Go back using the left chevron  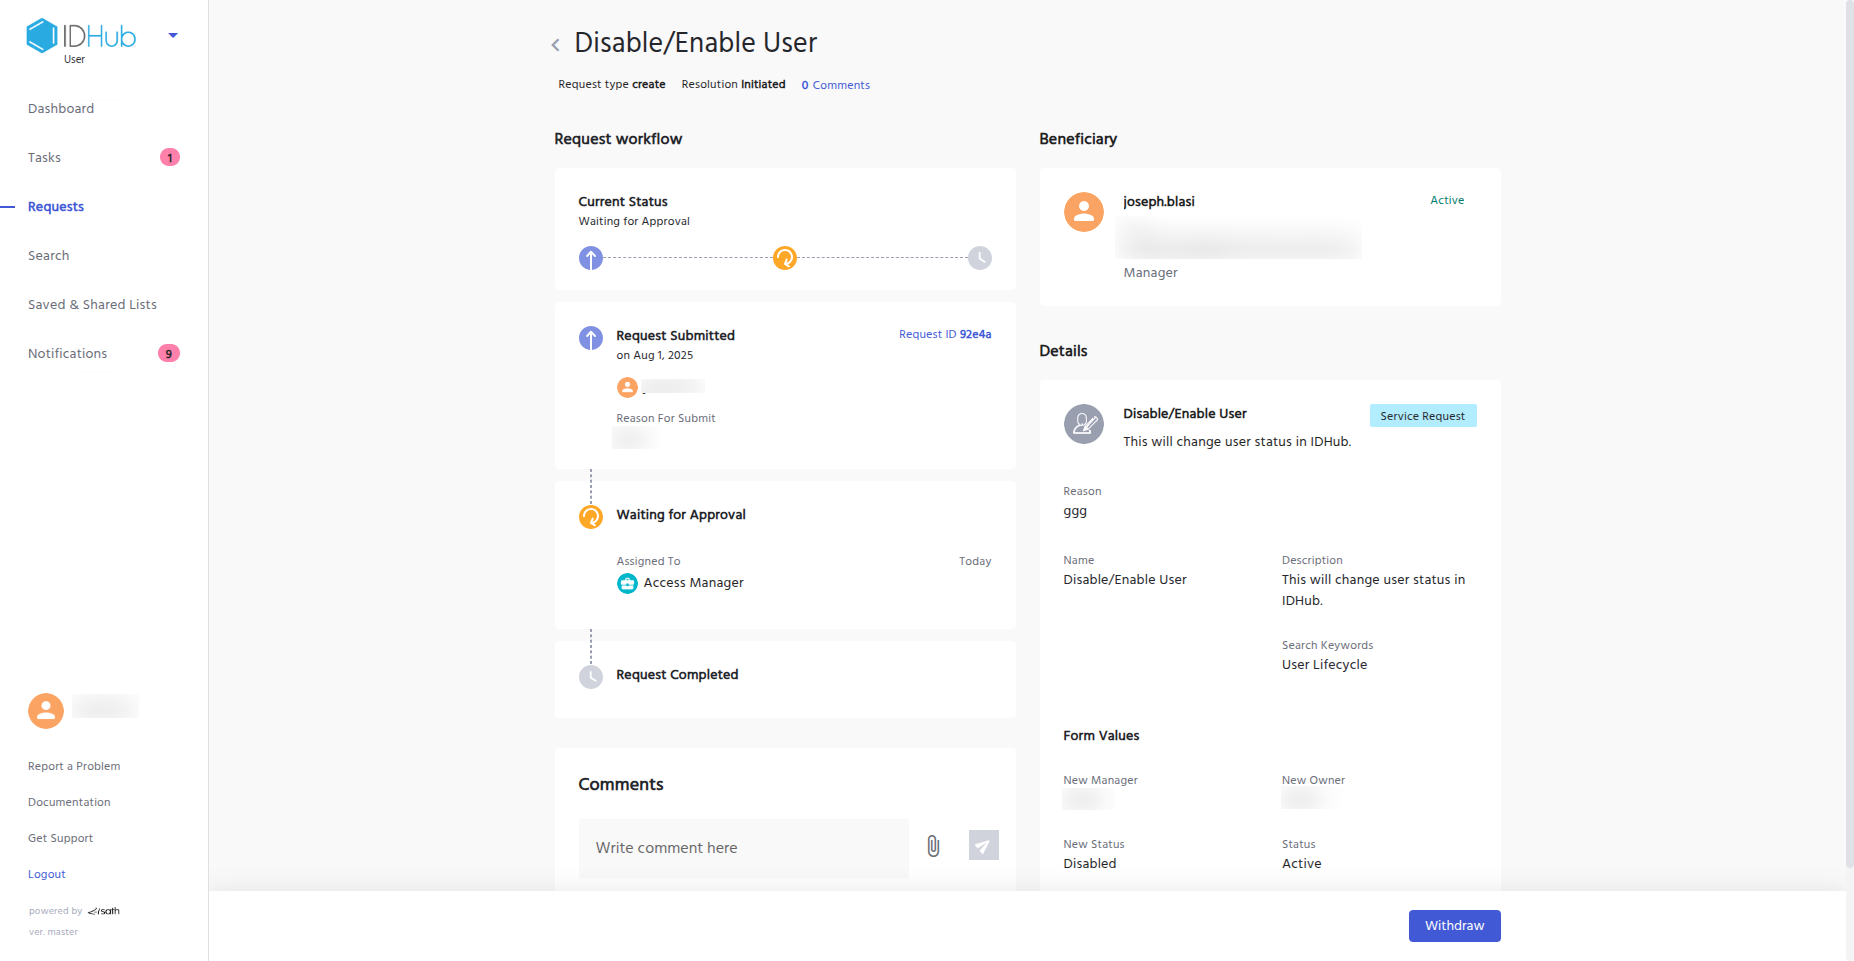tap(556, 45)
